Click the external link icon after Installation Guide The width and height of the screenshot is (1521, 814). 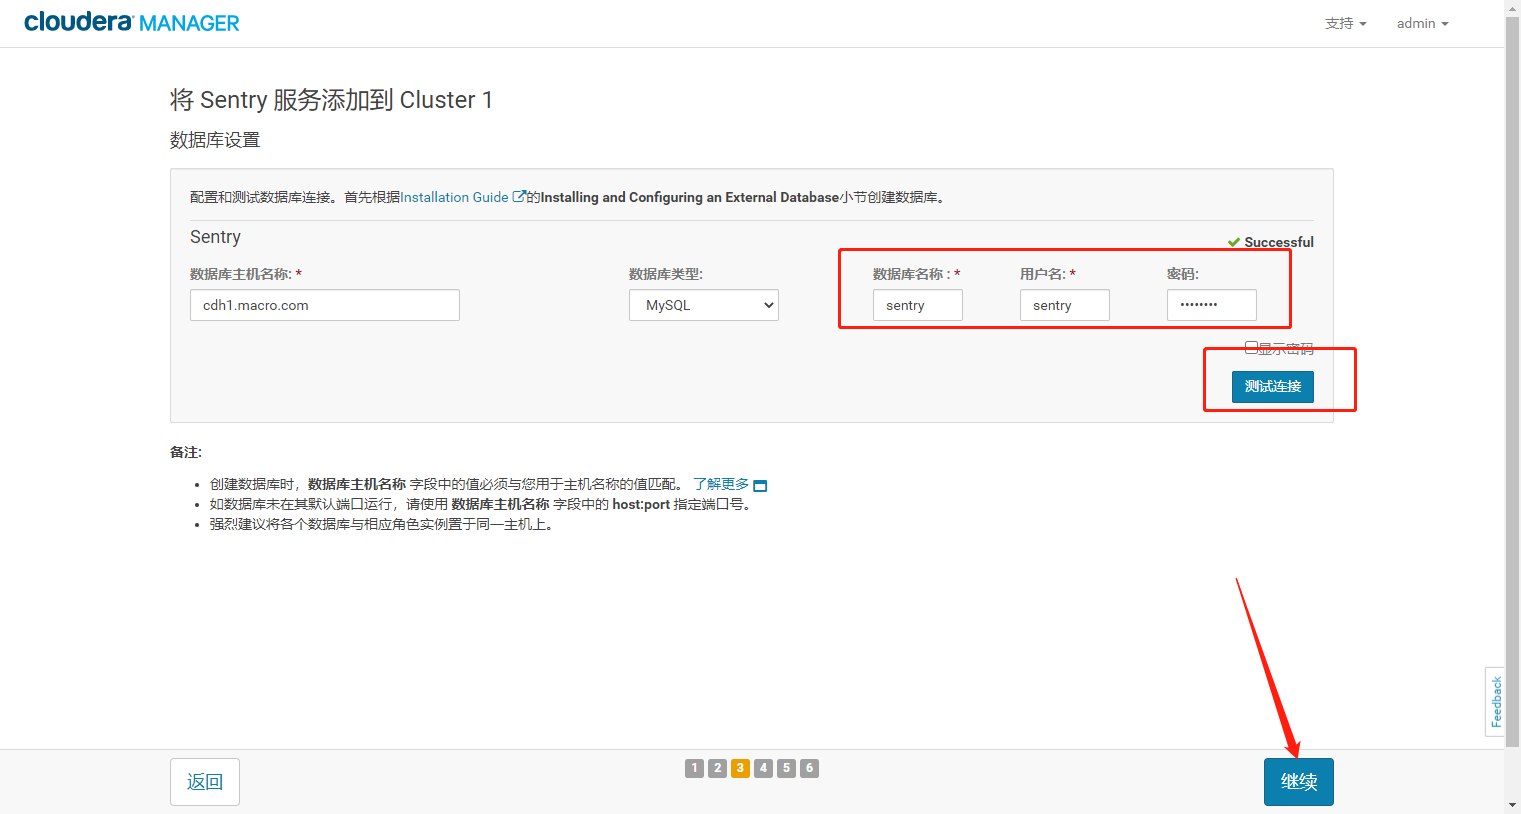(x=519, y=196)
